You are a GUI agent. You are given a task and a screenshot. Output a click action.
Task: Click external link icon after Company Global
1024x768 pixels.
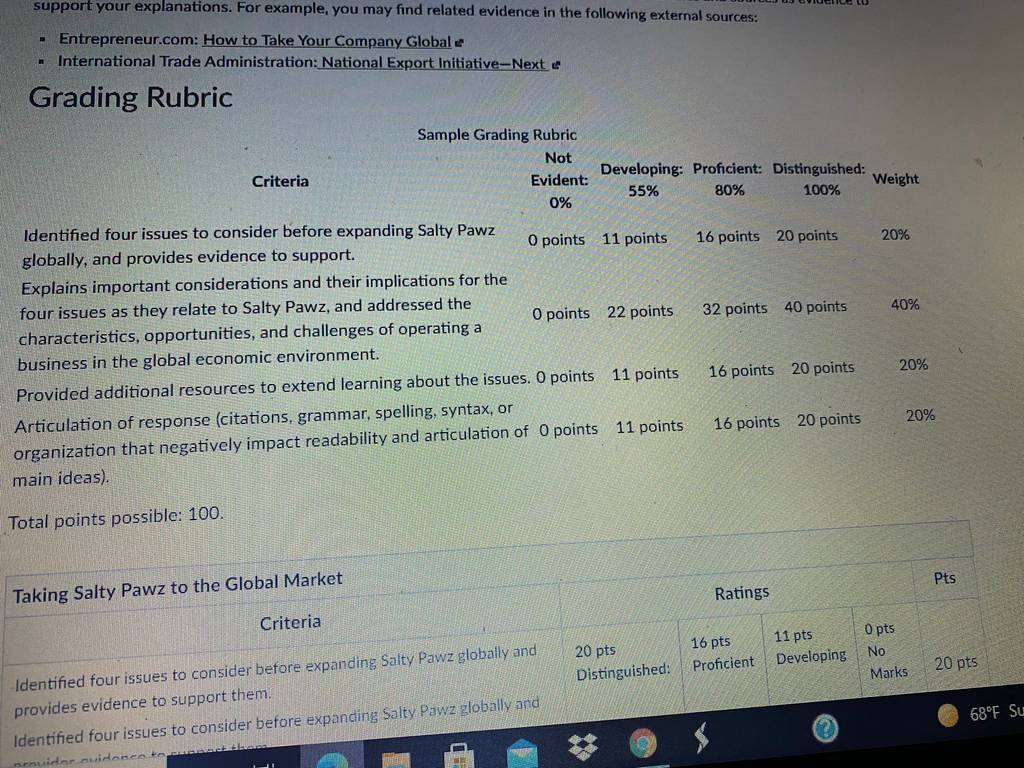coord(459,43)
